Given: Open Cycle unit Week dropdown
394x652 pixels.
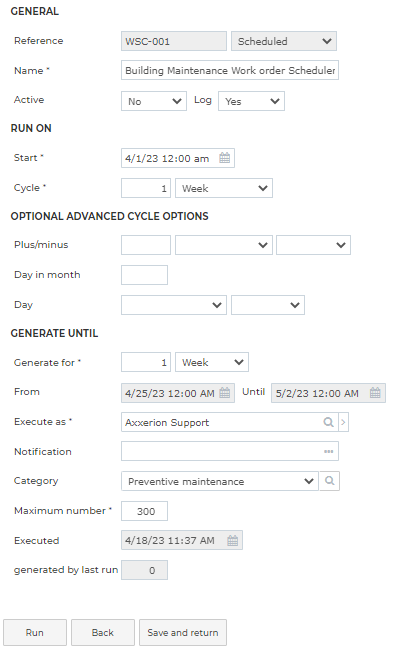Looking at the screenshot, I should (x=224, y=188).
